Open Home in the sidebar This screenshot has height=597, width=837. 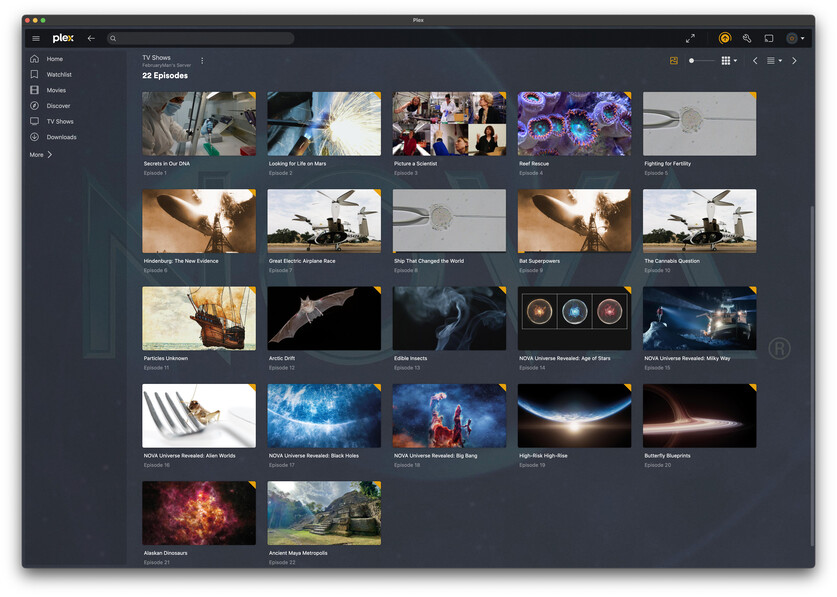click(54, 59)
